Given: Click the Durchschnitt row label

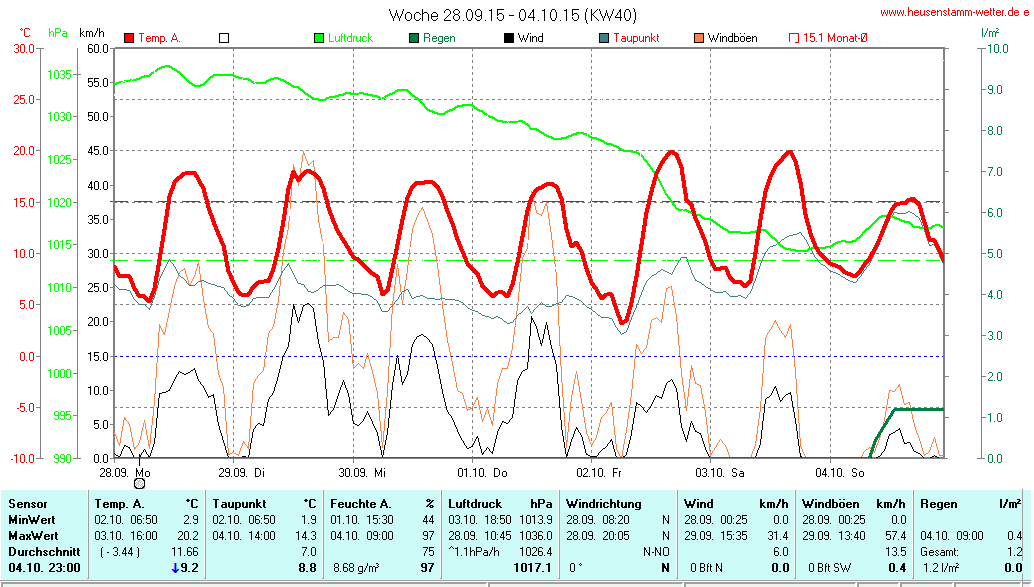Looking at the screenshot, I should coord(39,551).
